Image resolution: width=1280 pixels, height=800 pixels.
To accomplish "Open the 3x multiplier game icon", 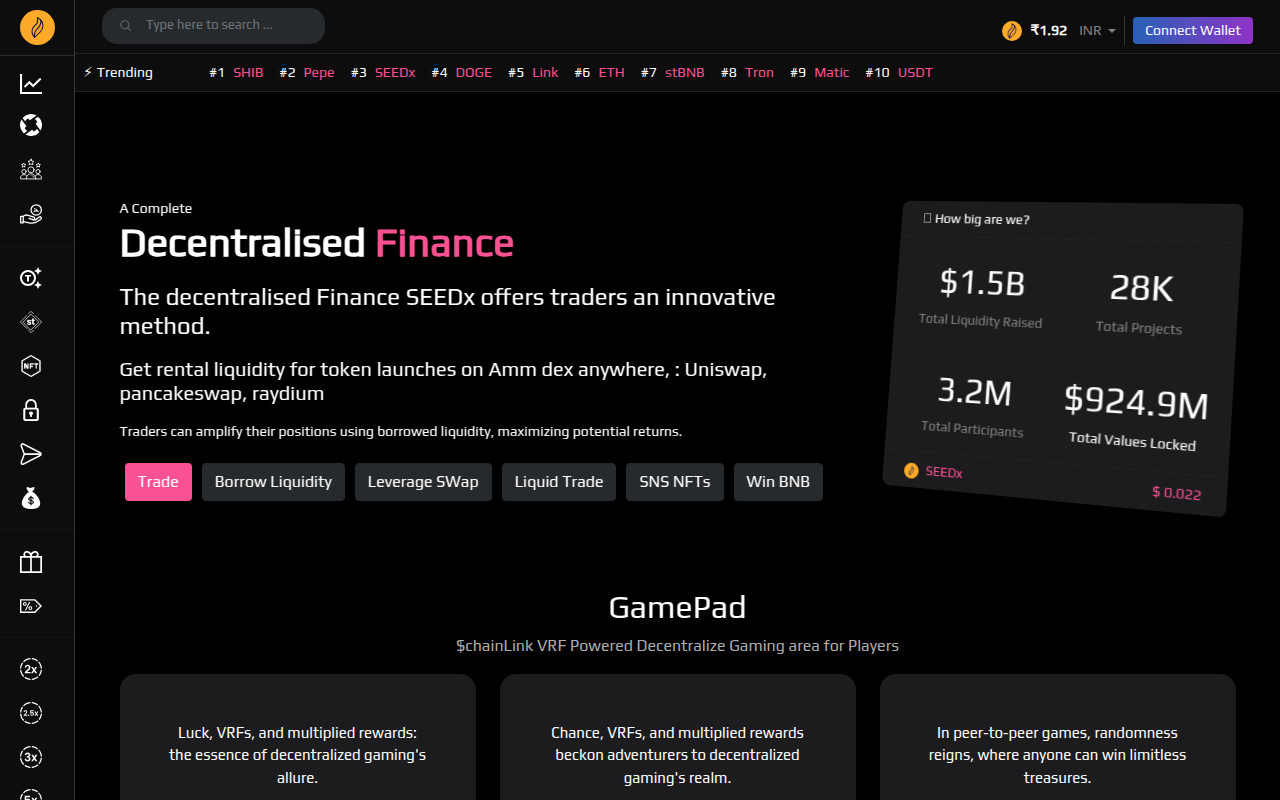I will 31,757.
